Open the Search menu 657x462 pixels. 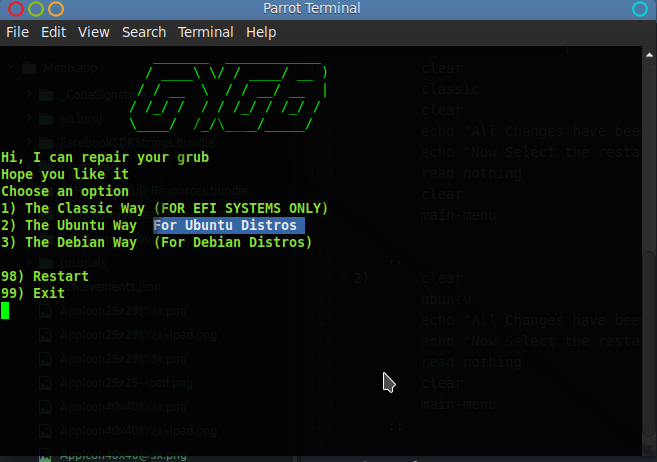144,32
